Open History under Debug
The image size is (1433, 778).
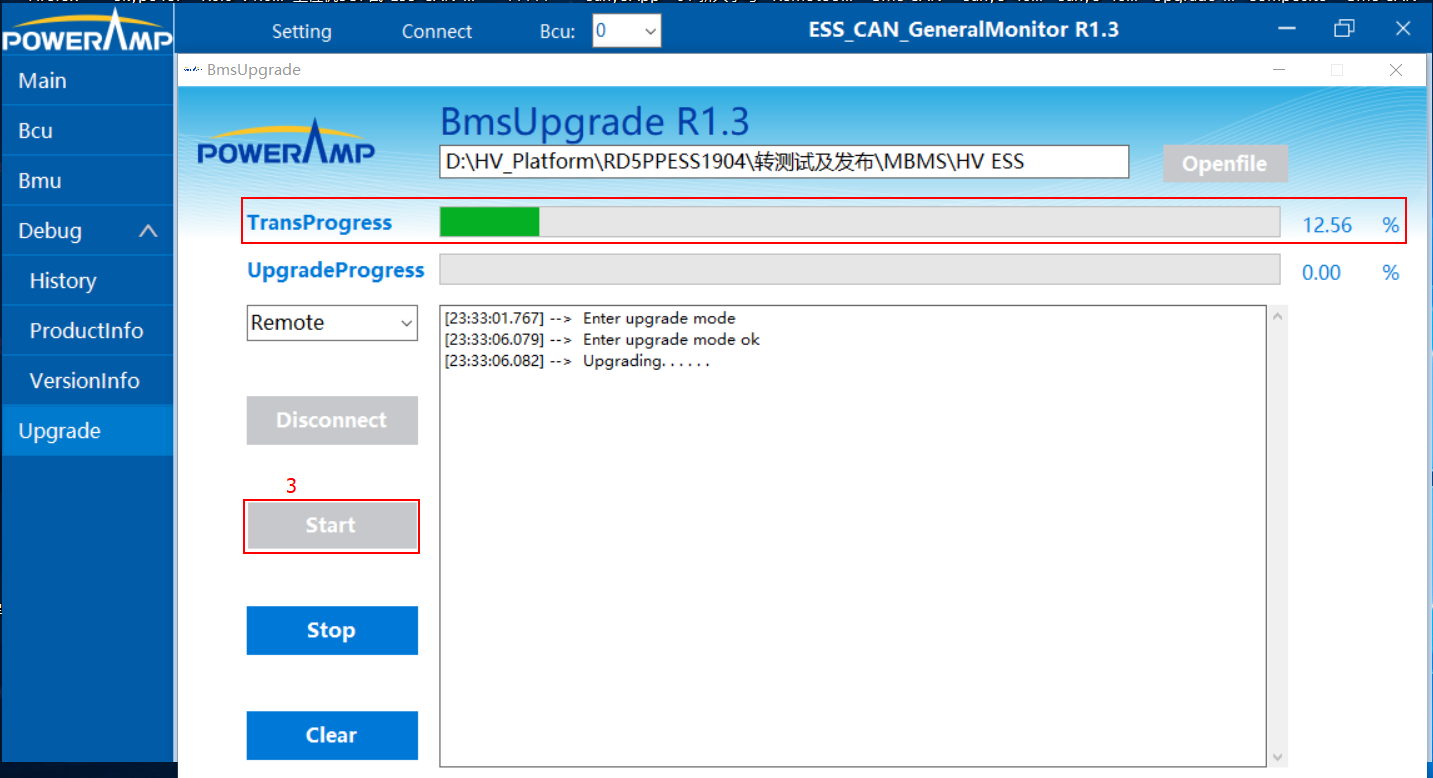[x=87, y=281]
